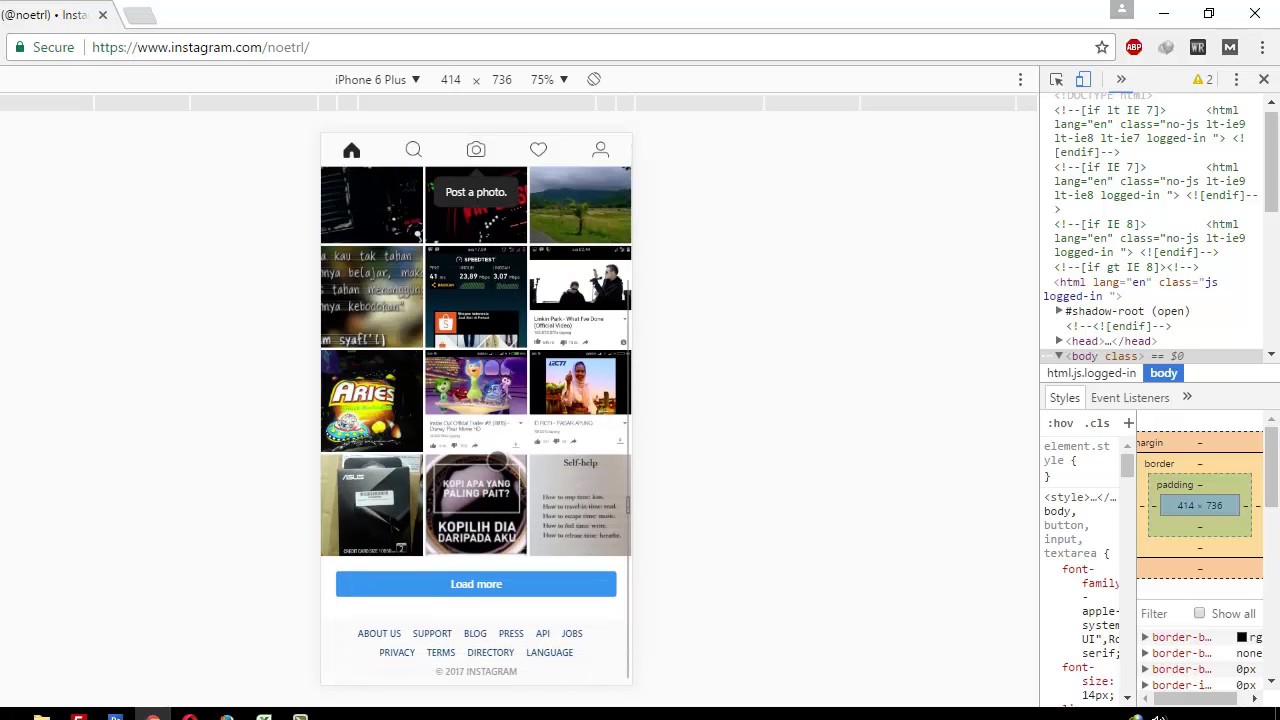The image size is (1280, 720).
Task: Toggle the :hov element state button
Action: [1060, 423]
